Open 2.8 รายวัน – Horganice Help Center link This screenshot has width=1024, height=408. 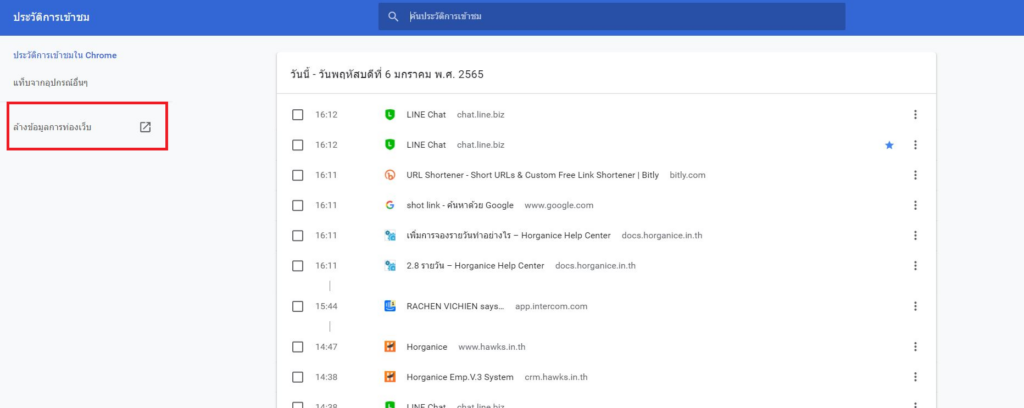[475, 266]
